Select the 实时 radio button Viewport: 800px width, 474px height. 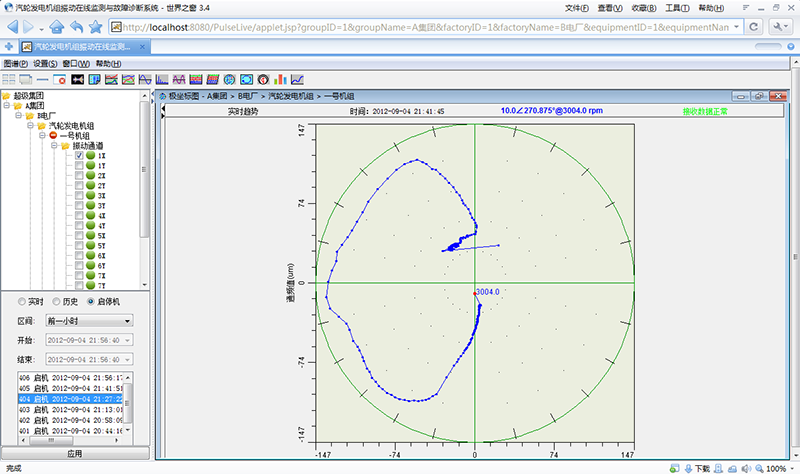pyautogui.click(x=21, y=302)
